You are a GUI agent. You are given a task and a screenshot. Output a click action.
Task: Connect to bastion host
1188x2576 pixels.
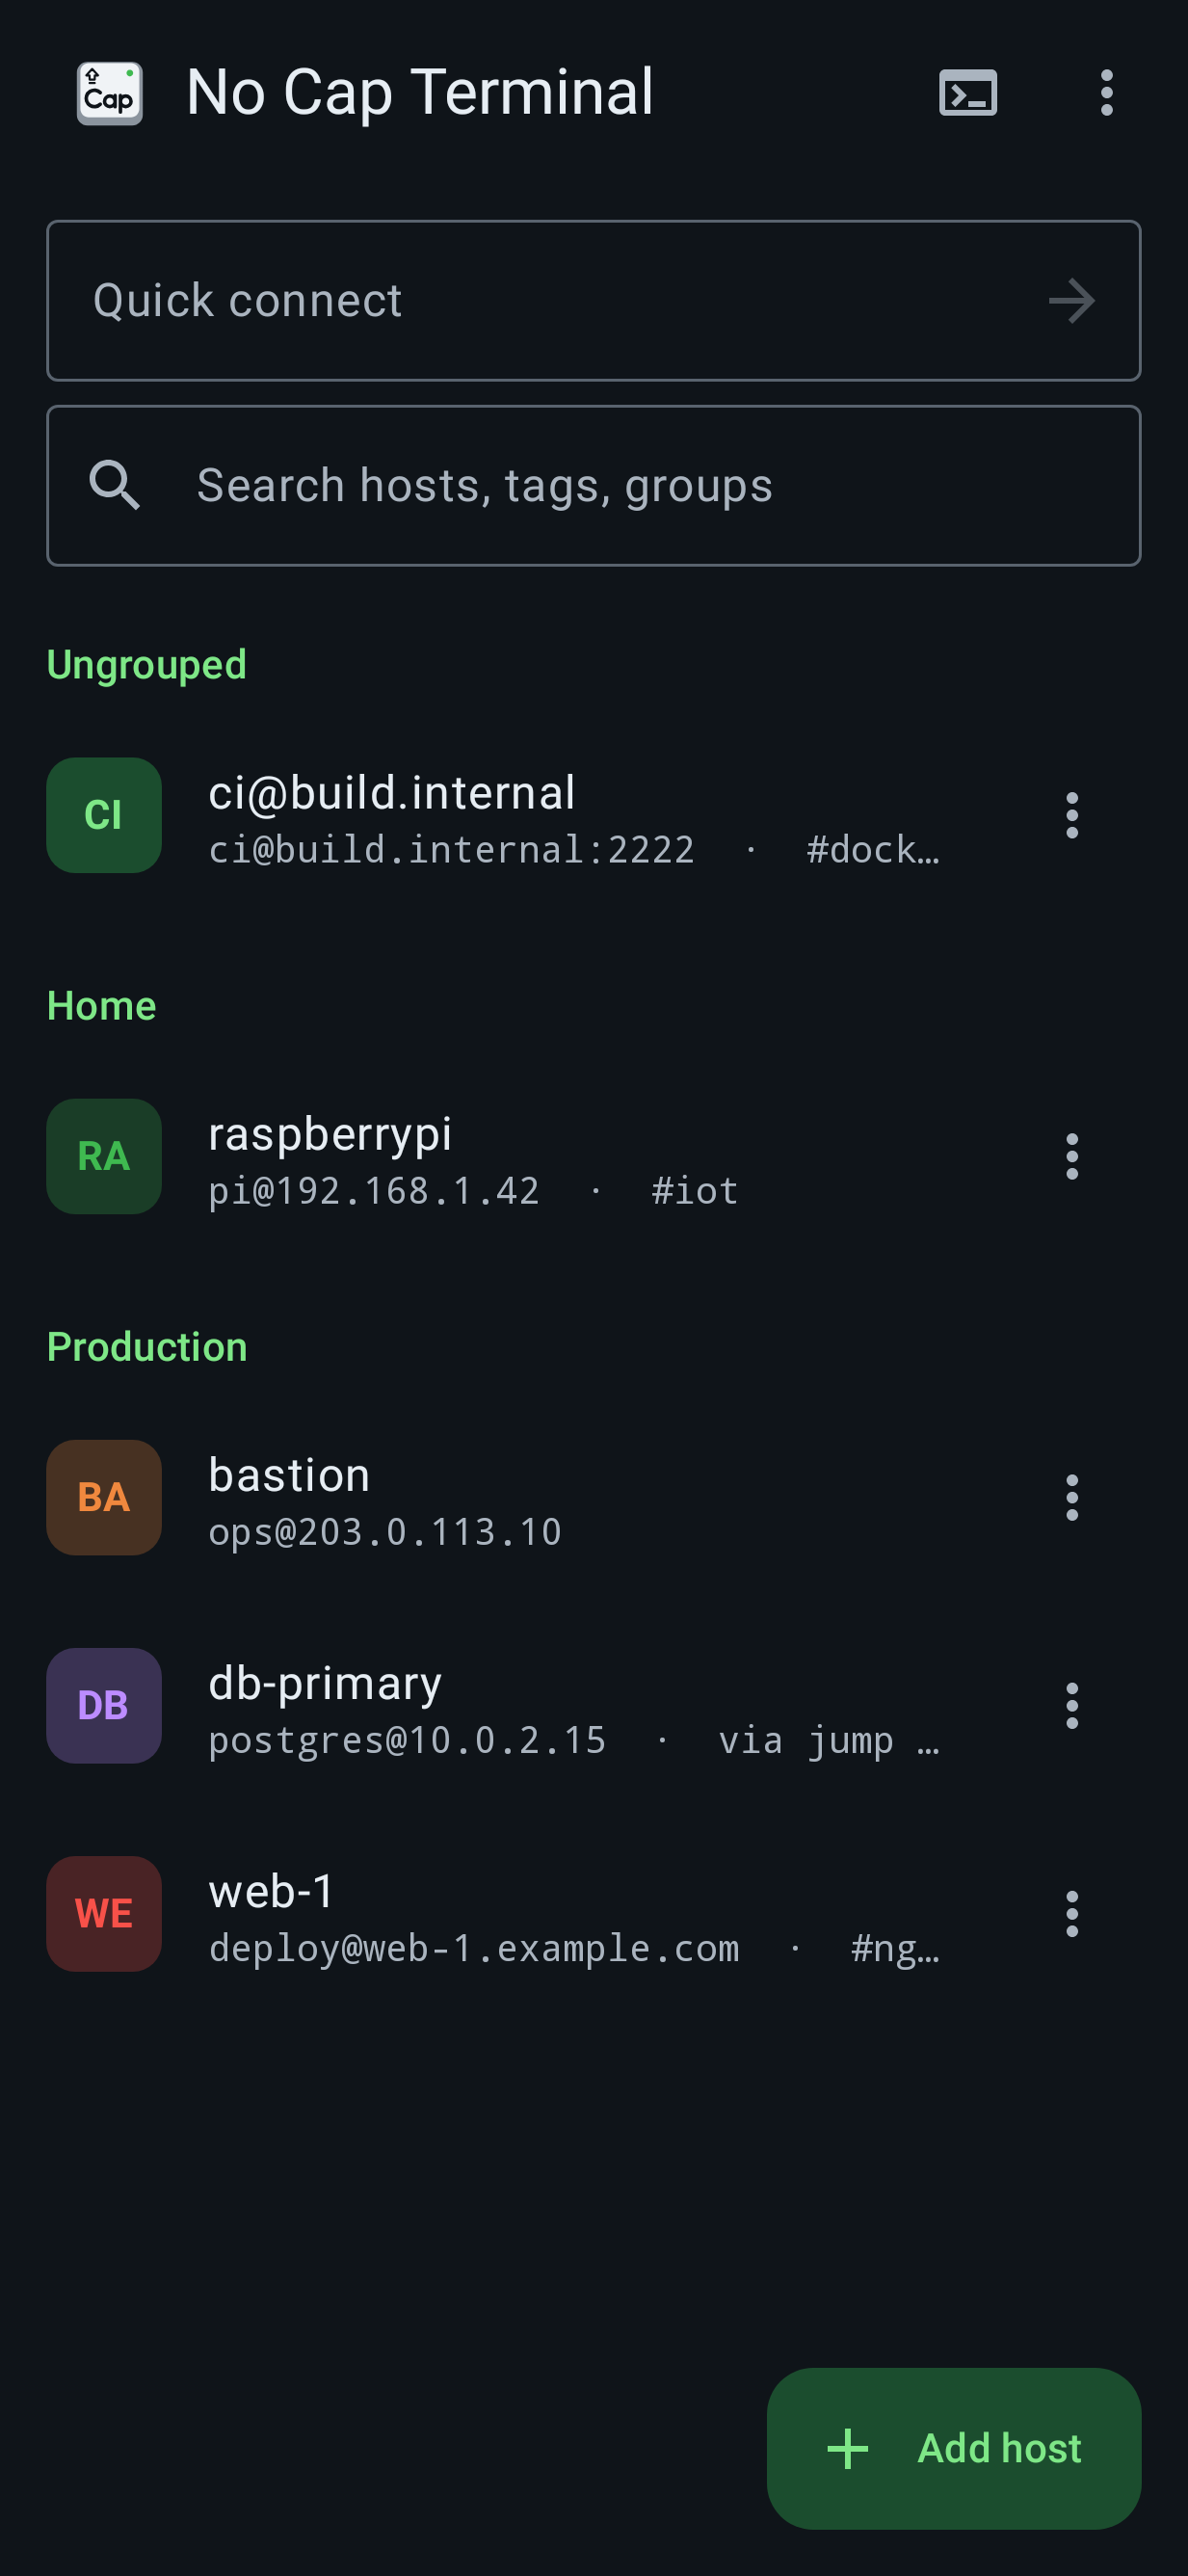point(594,1497)
